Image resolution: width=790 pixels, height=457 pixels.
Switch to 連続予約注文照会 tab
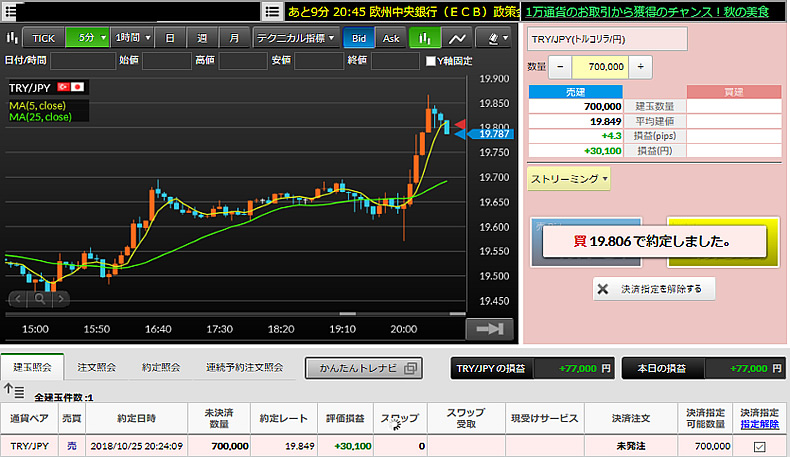tap(244, 367)
